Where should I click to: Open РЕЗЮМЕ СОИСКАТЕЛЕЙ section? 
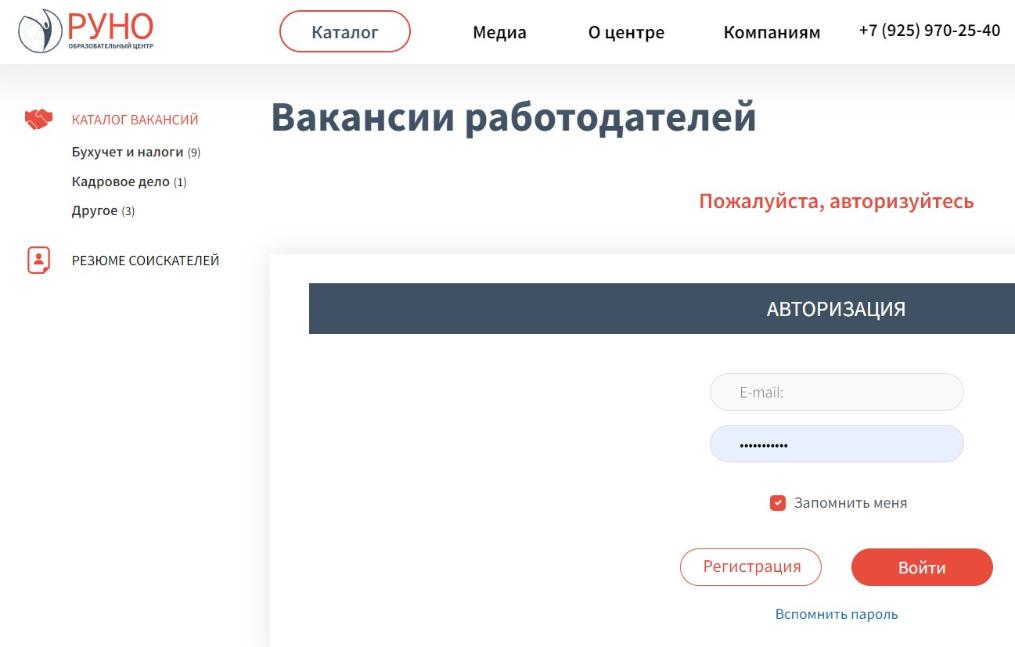click(x=145, y=261)
